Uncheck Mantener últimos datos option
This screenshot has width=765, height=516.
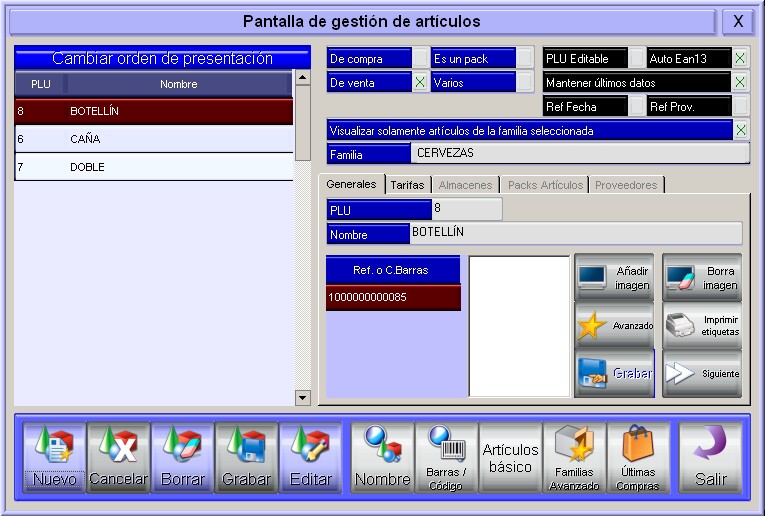click(740, 82)
